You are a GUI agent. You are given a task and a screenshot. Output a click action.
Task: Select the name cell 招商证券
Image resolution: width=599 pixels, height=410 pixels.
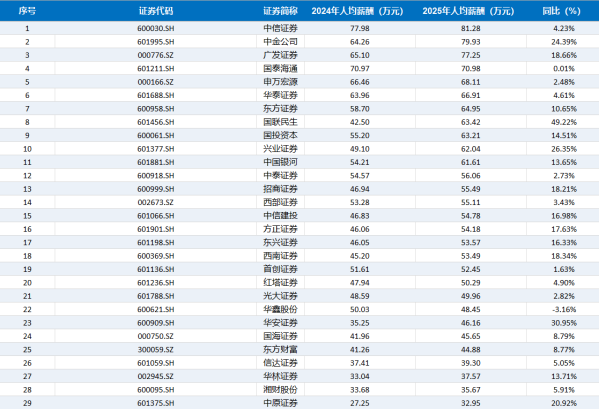(280, 189)
